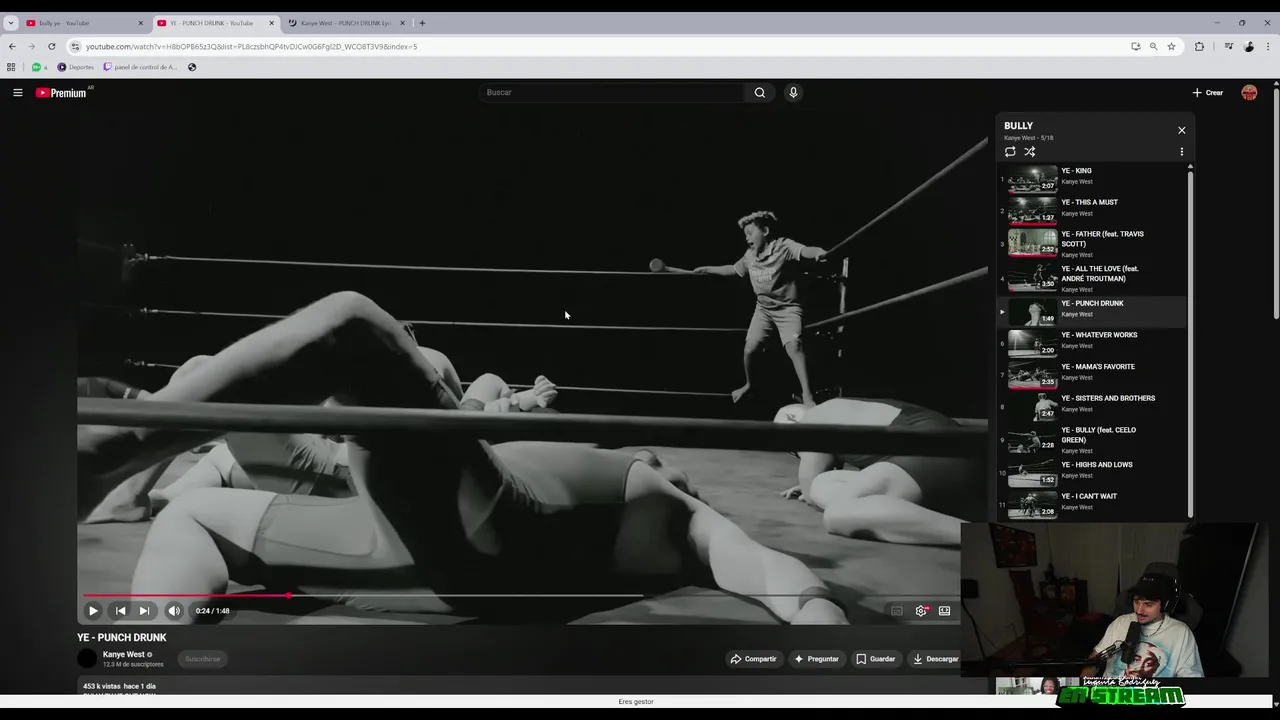Viewport: 1280px width, 720px height.
Task: Close the 'bully ye - YouTube' tab
Action: (140, 23)
